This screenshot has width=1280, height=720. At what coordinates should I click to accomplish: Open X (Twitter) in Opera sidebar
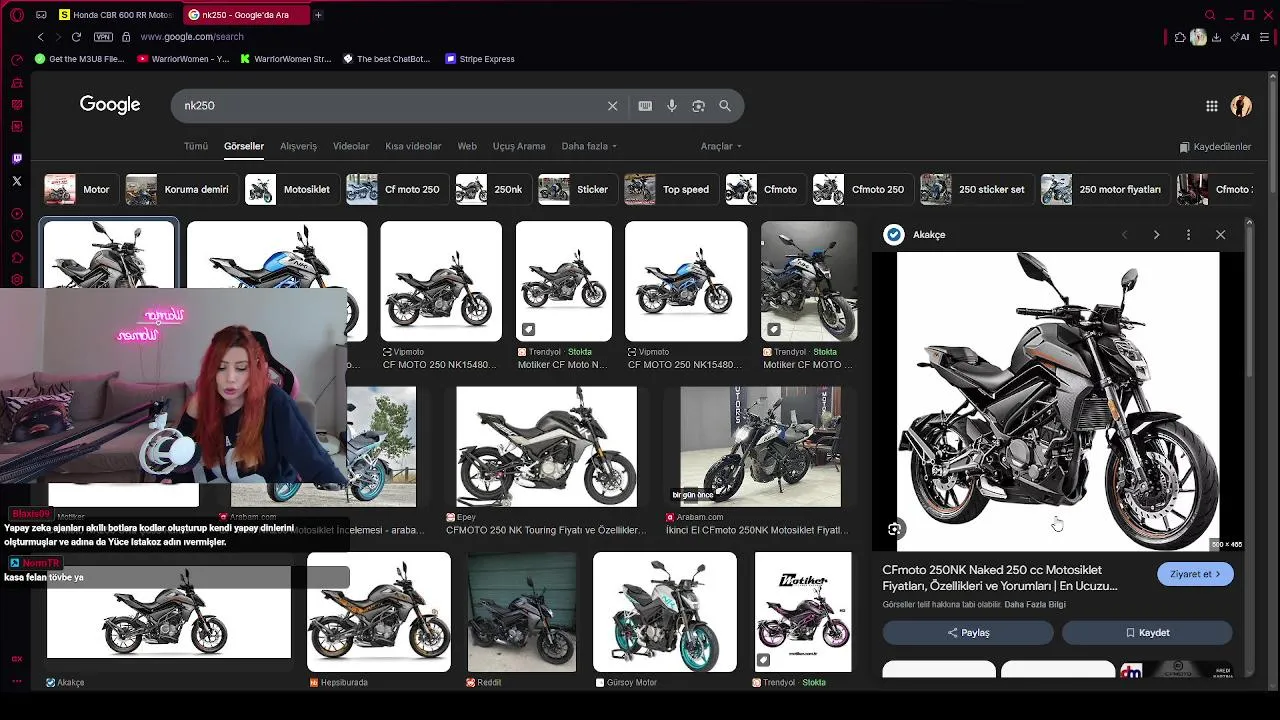(x=17, y=181)
